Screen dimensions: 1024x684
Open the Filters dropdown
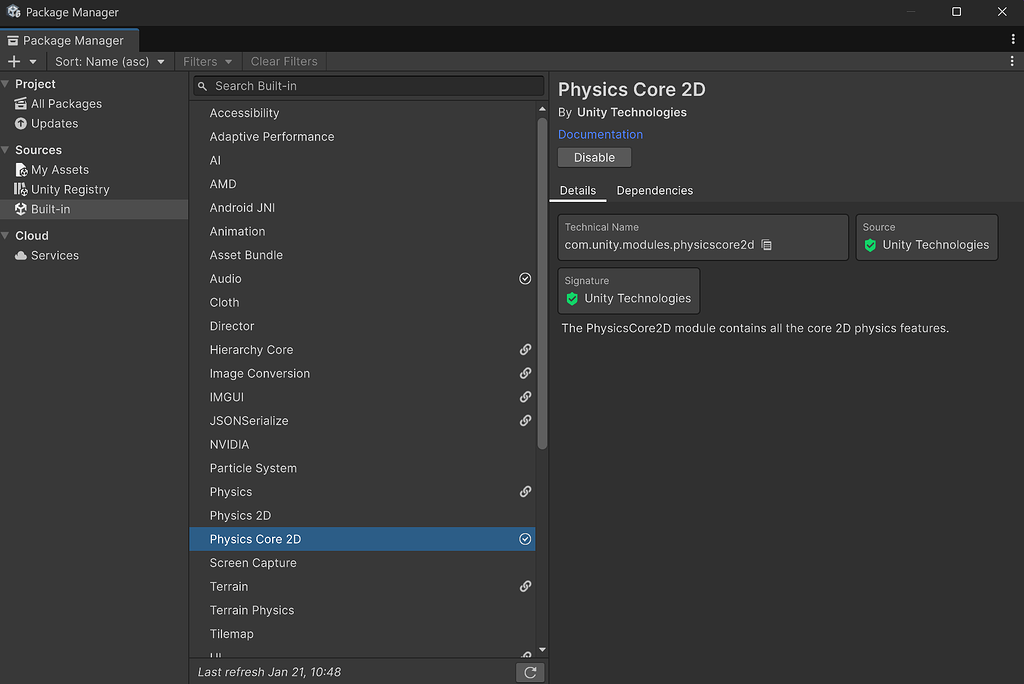tap(207, 61)
